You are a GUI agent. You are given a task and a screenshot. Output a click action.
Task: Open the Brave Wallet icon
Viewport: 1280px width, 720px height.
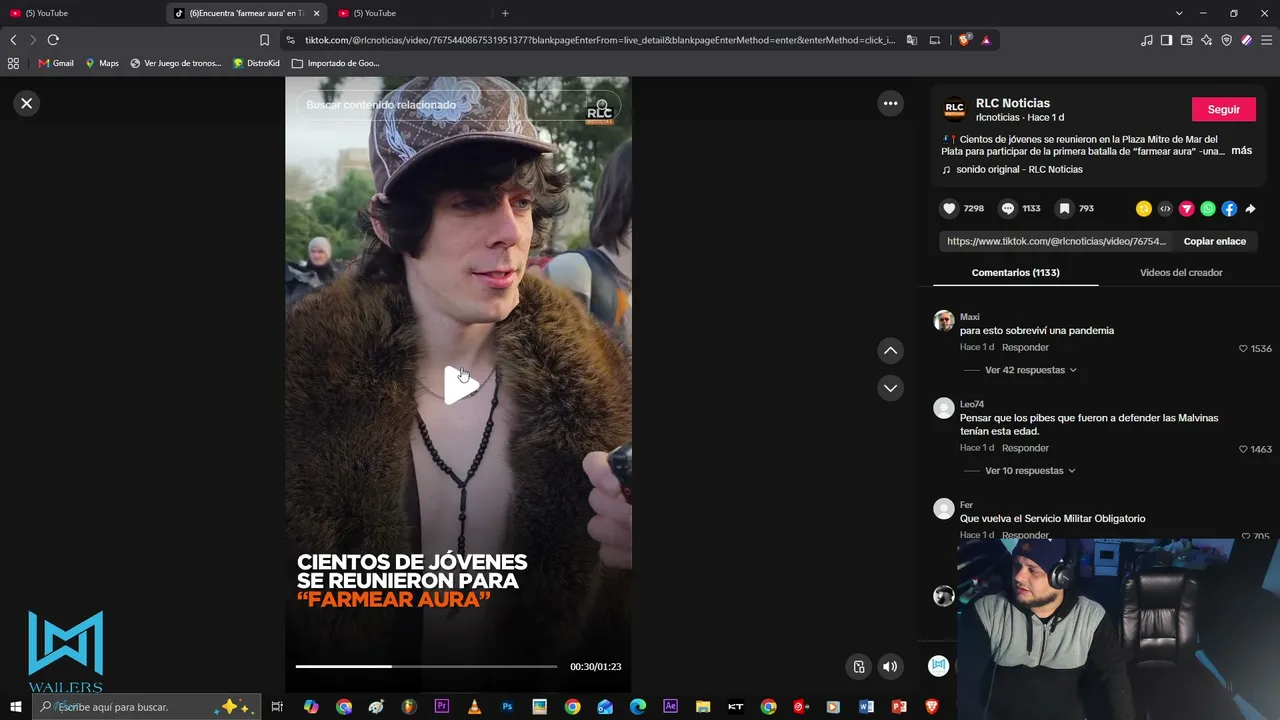coord(1187,40)
